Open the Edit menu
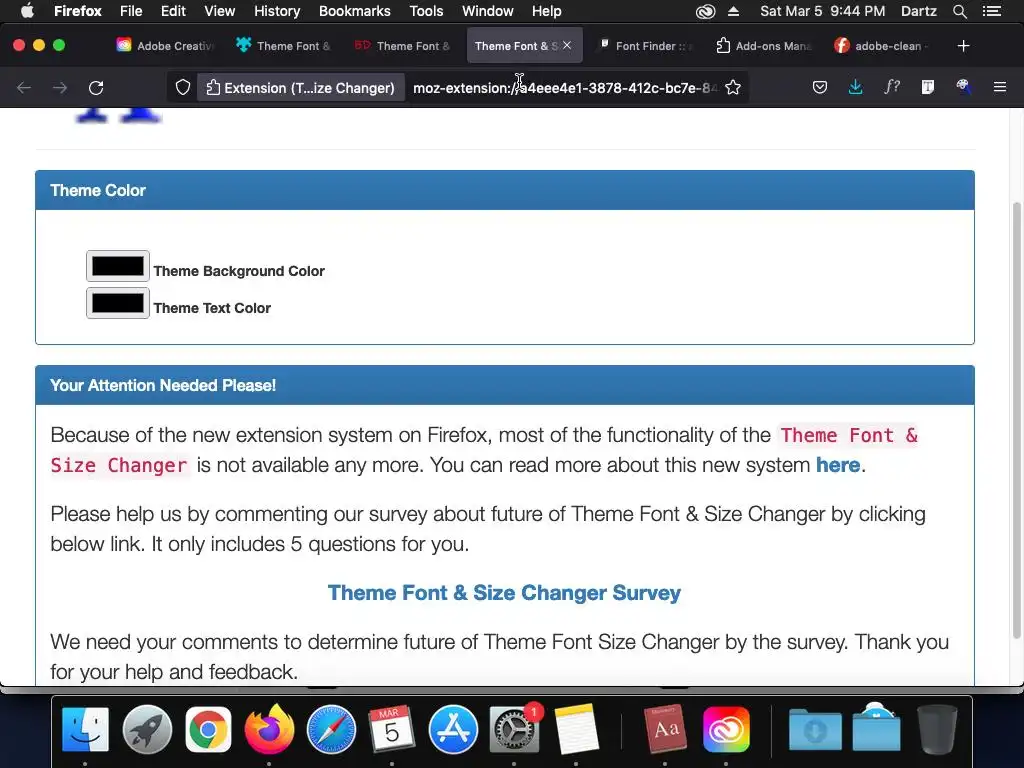The width and height of the screenshot is (1024, 768). [x=173, y=11]
